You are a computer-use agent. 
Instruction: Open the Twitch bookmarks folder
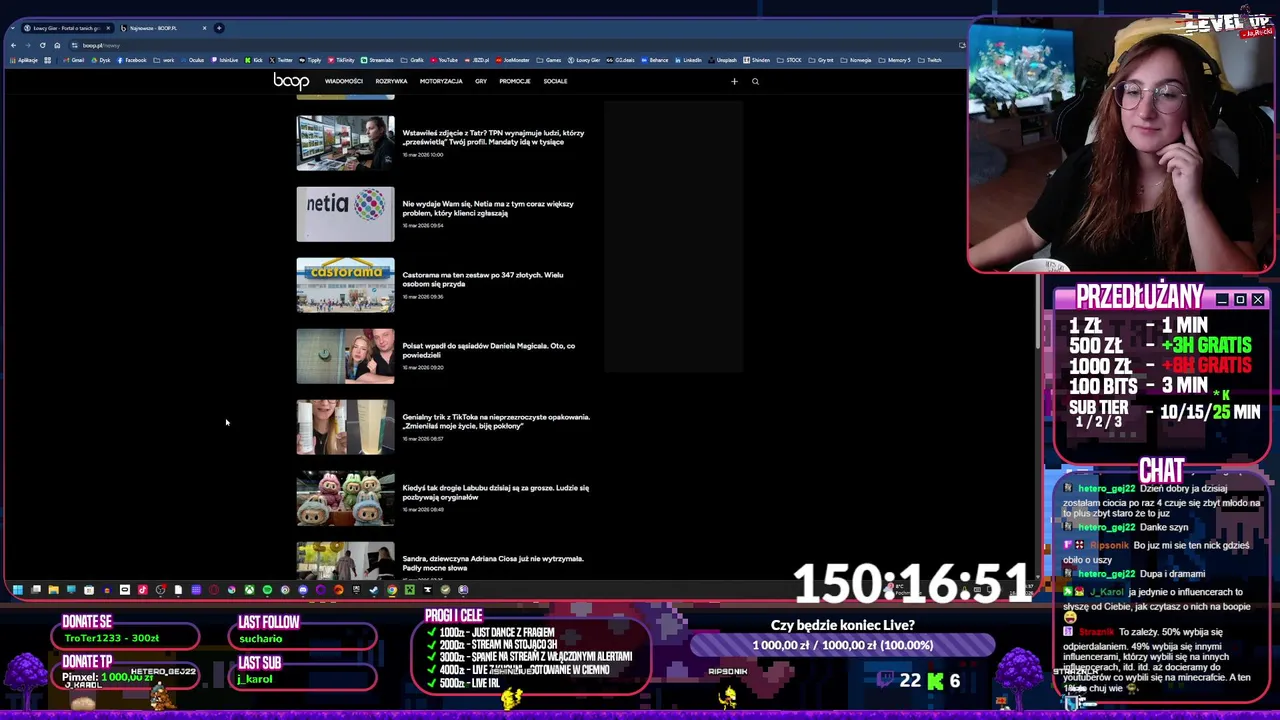930,60
